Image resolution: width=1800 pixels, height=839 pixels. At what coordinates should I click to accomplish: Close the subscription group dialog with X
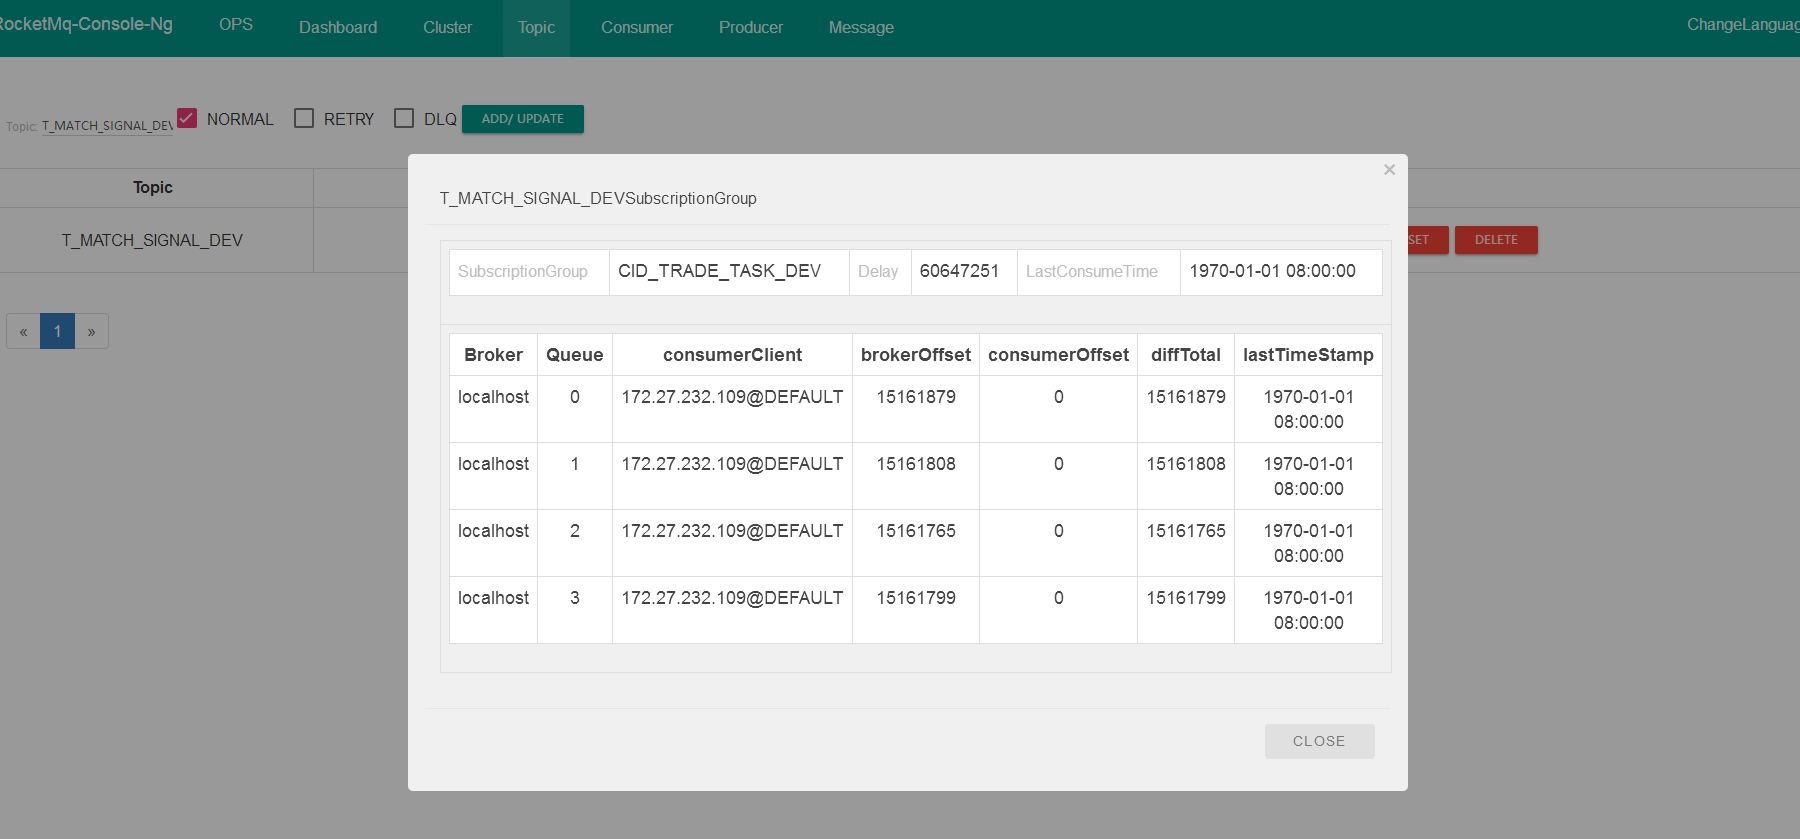(x=1389, y=170)
